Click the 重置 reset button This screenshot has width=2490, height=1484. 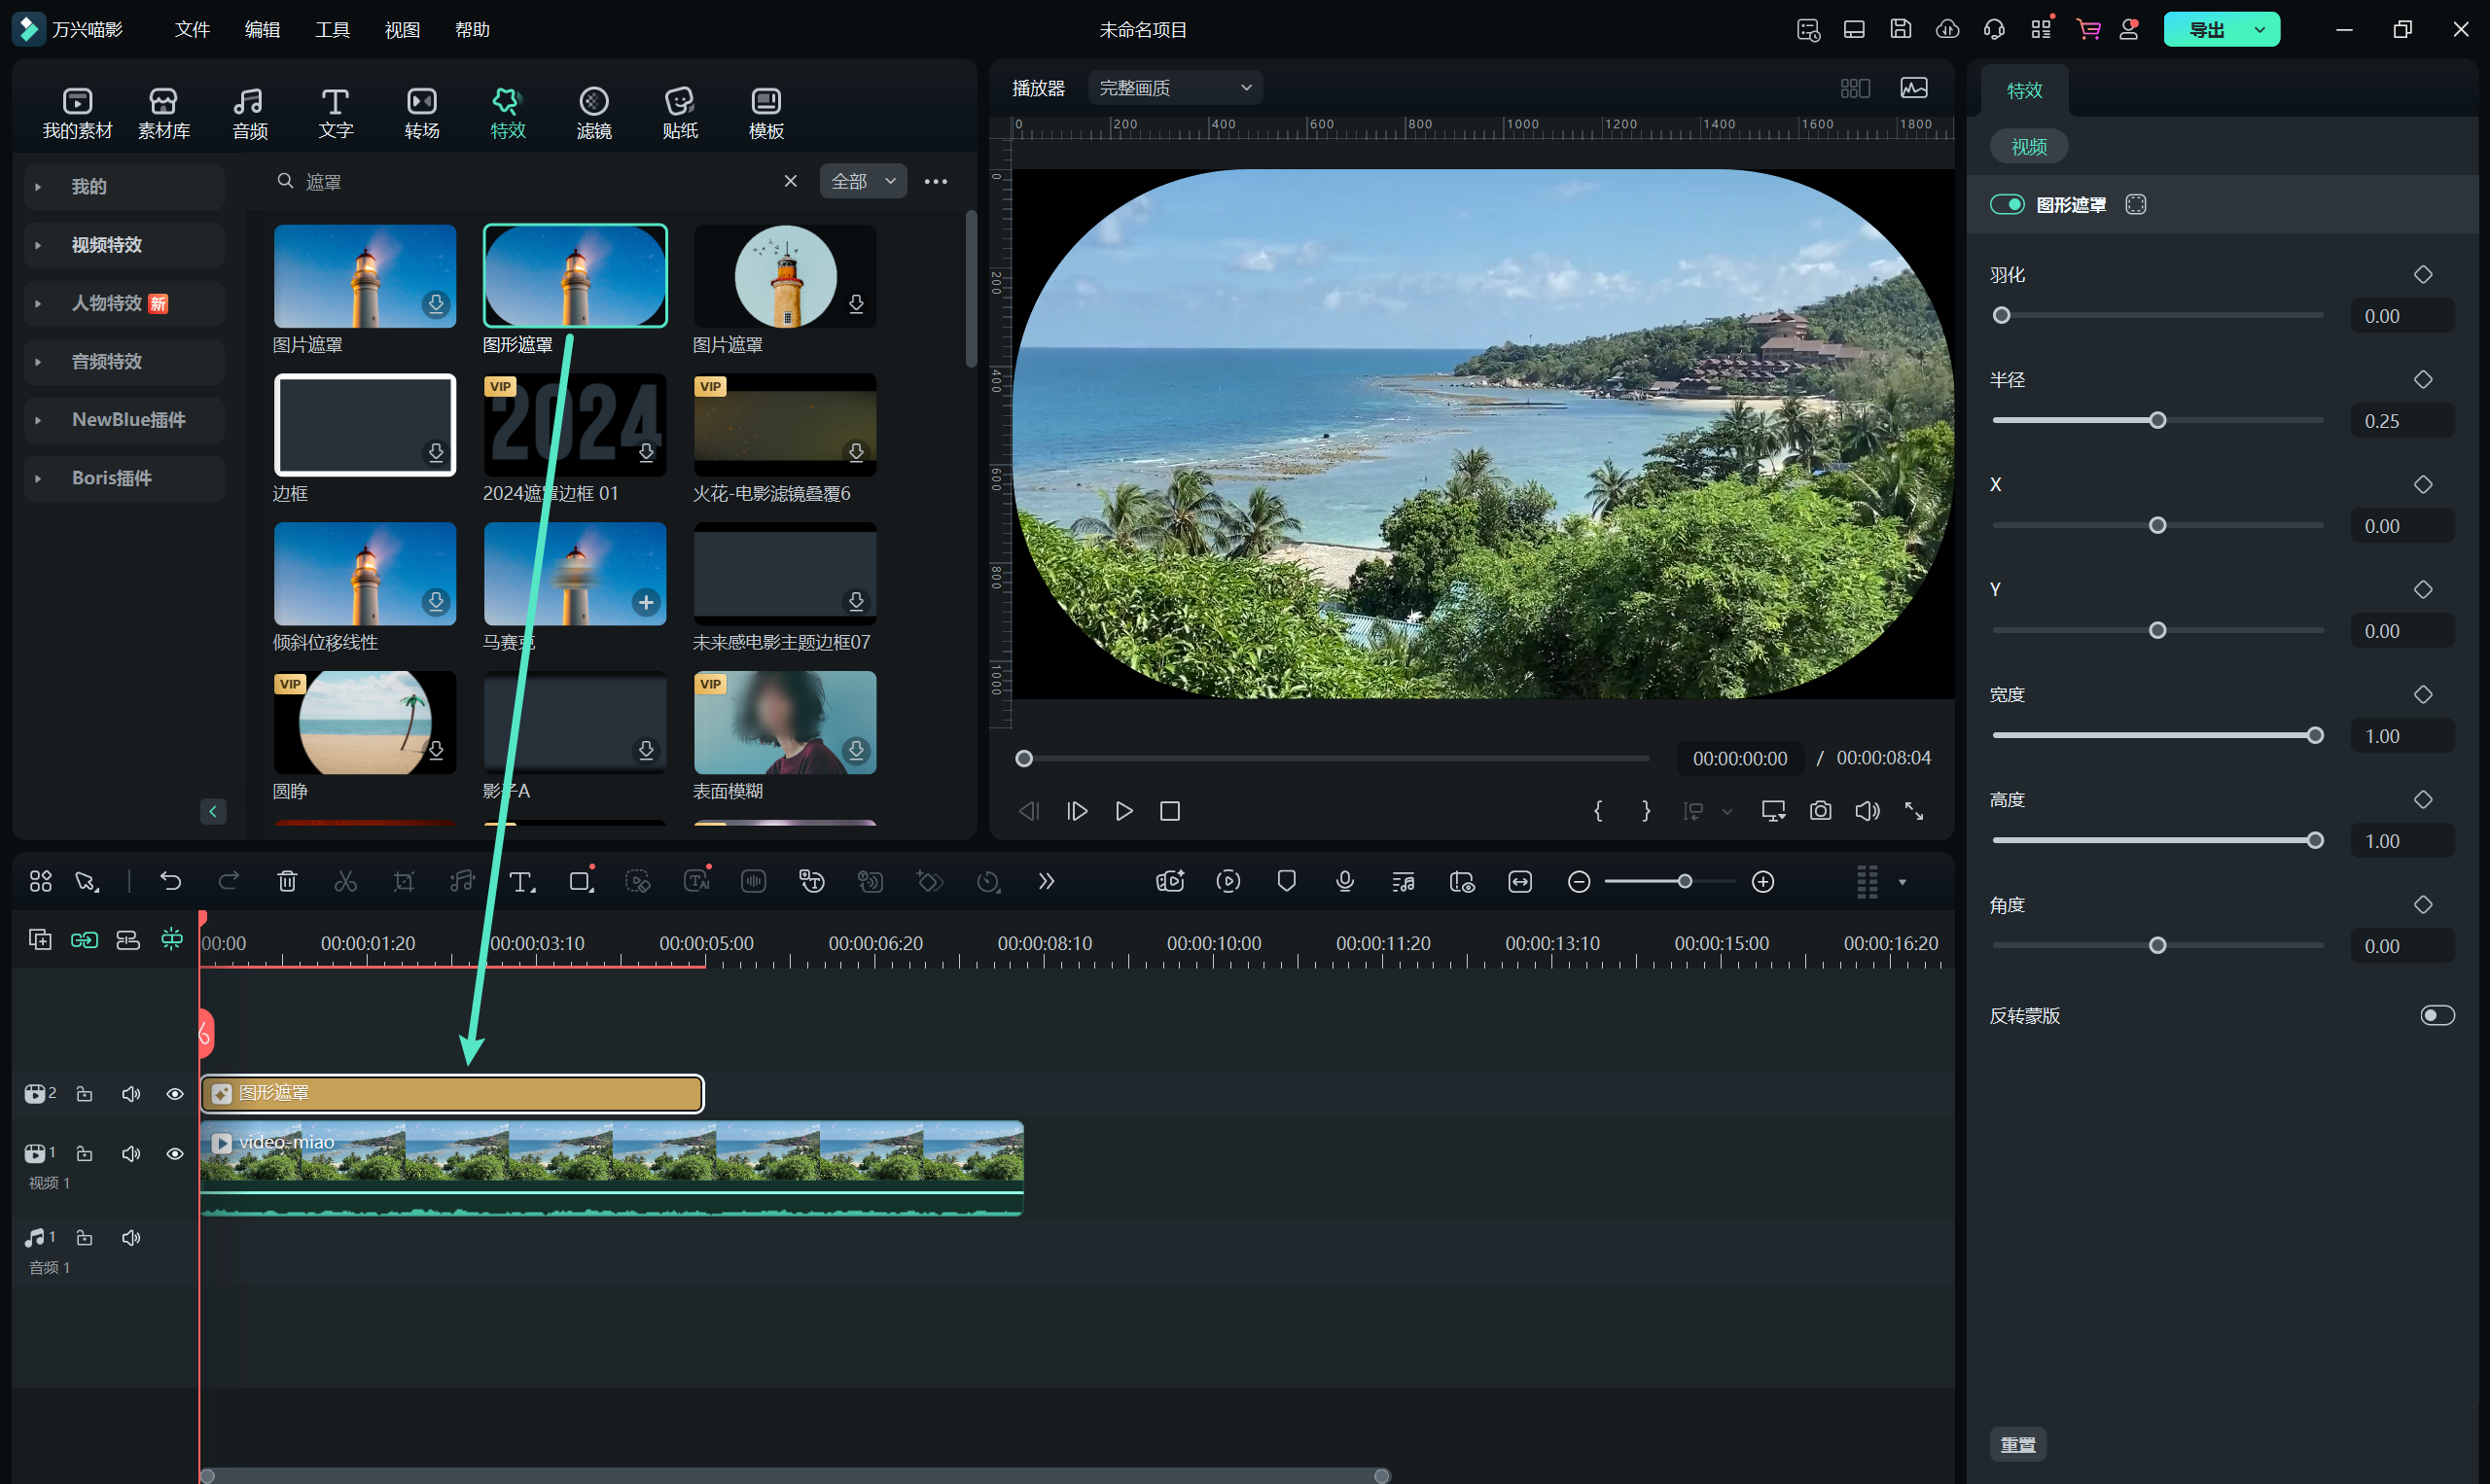2017,1444
